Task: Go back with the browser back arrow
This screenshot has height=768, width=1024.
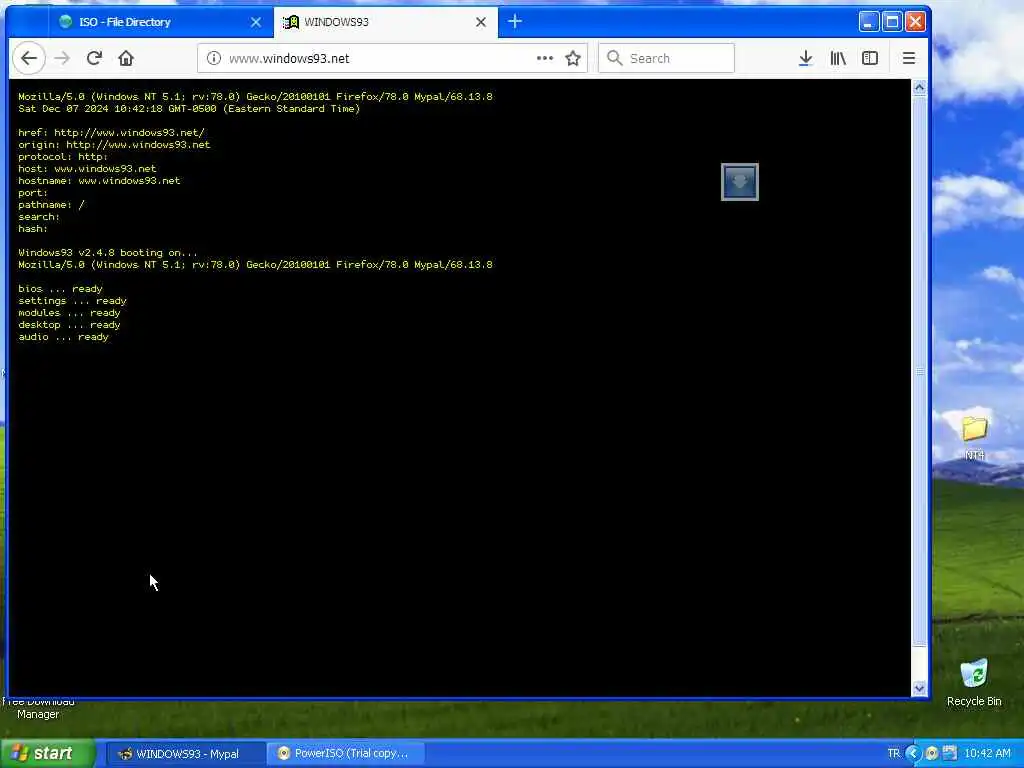Action: 29,58
